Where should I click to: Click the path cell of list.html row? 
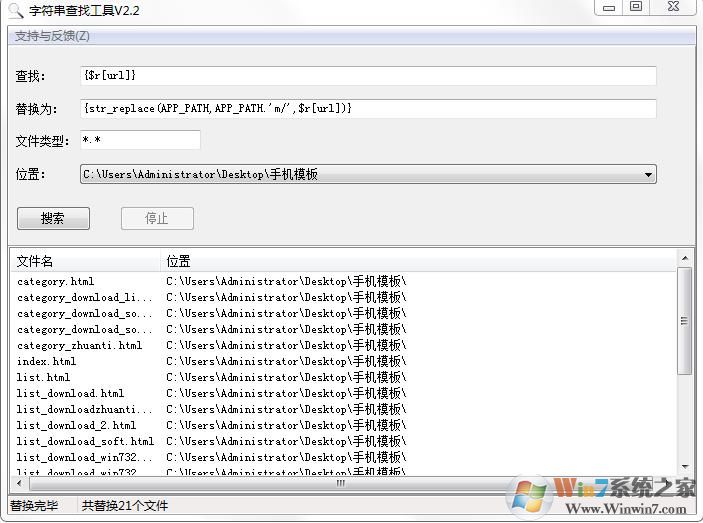coord(286,377)
